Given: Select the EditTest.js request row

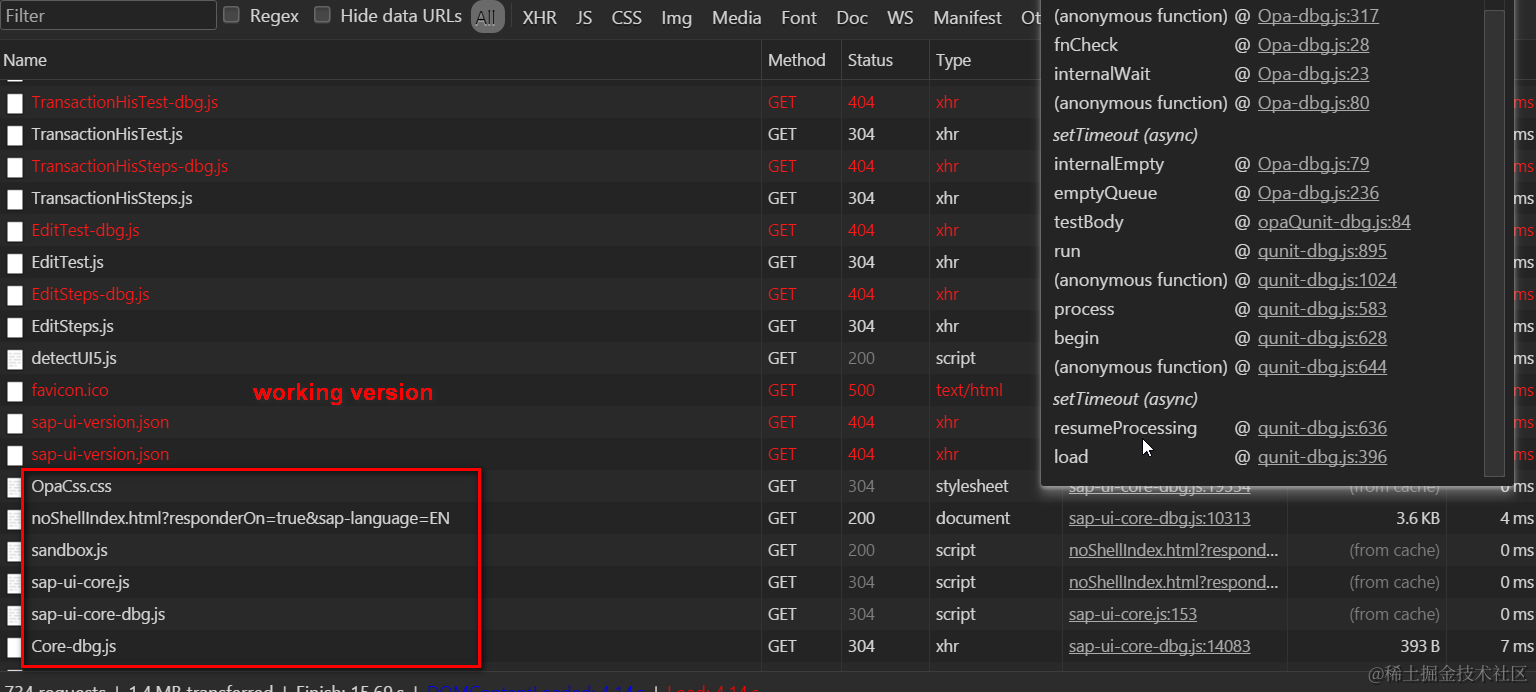Looking at the screenshot, I should [67, 262].
